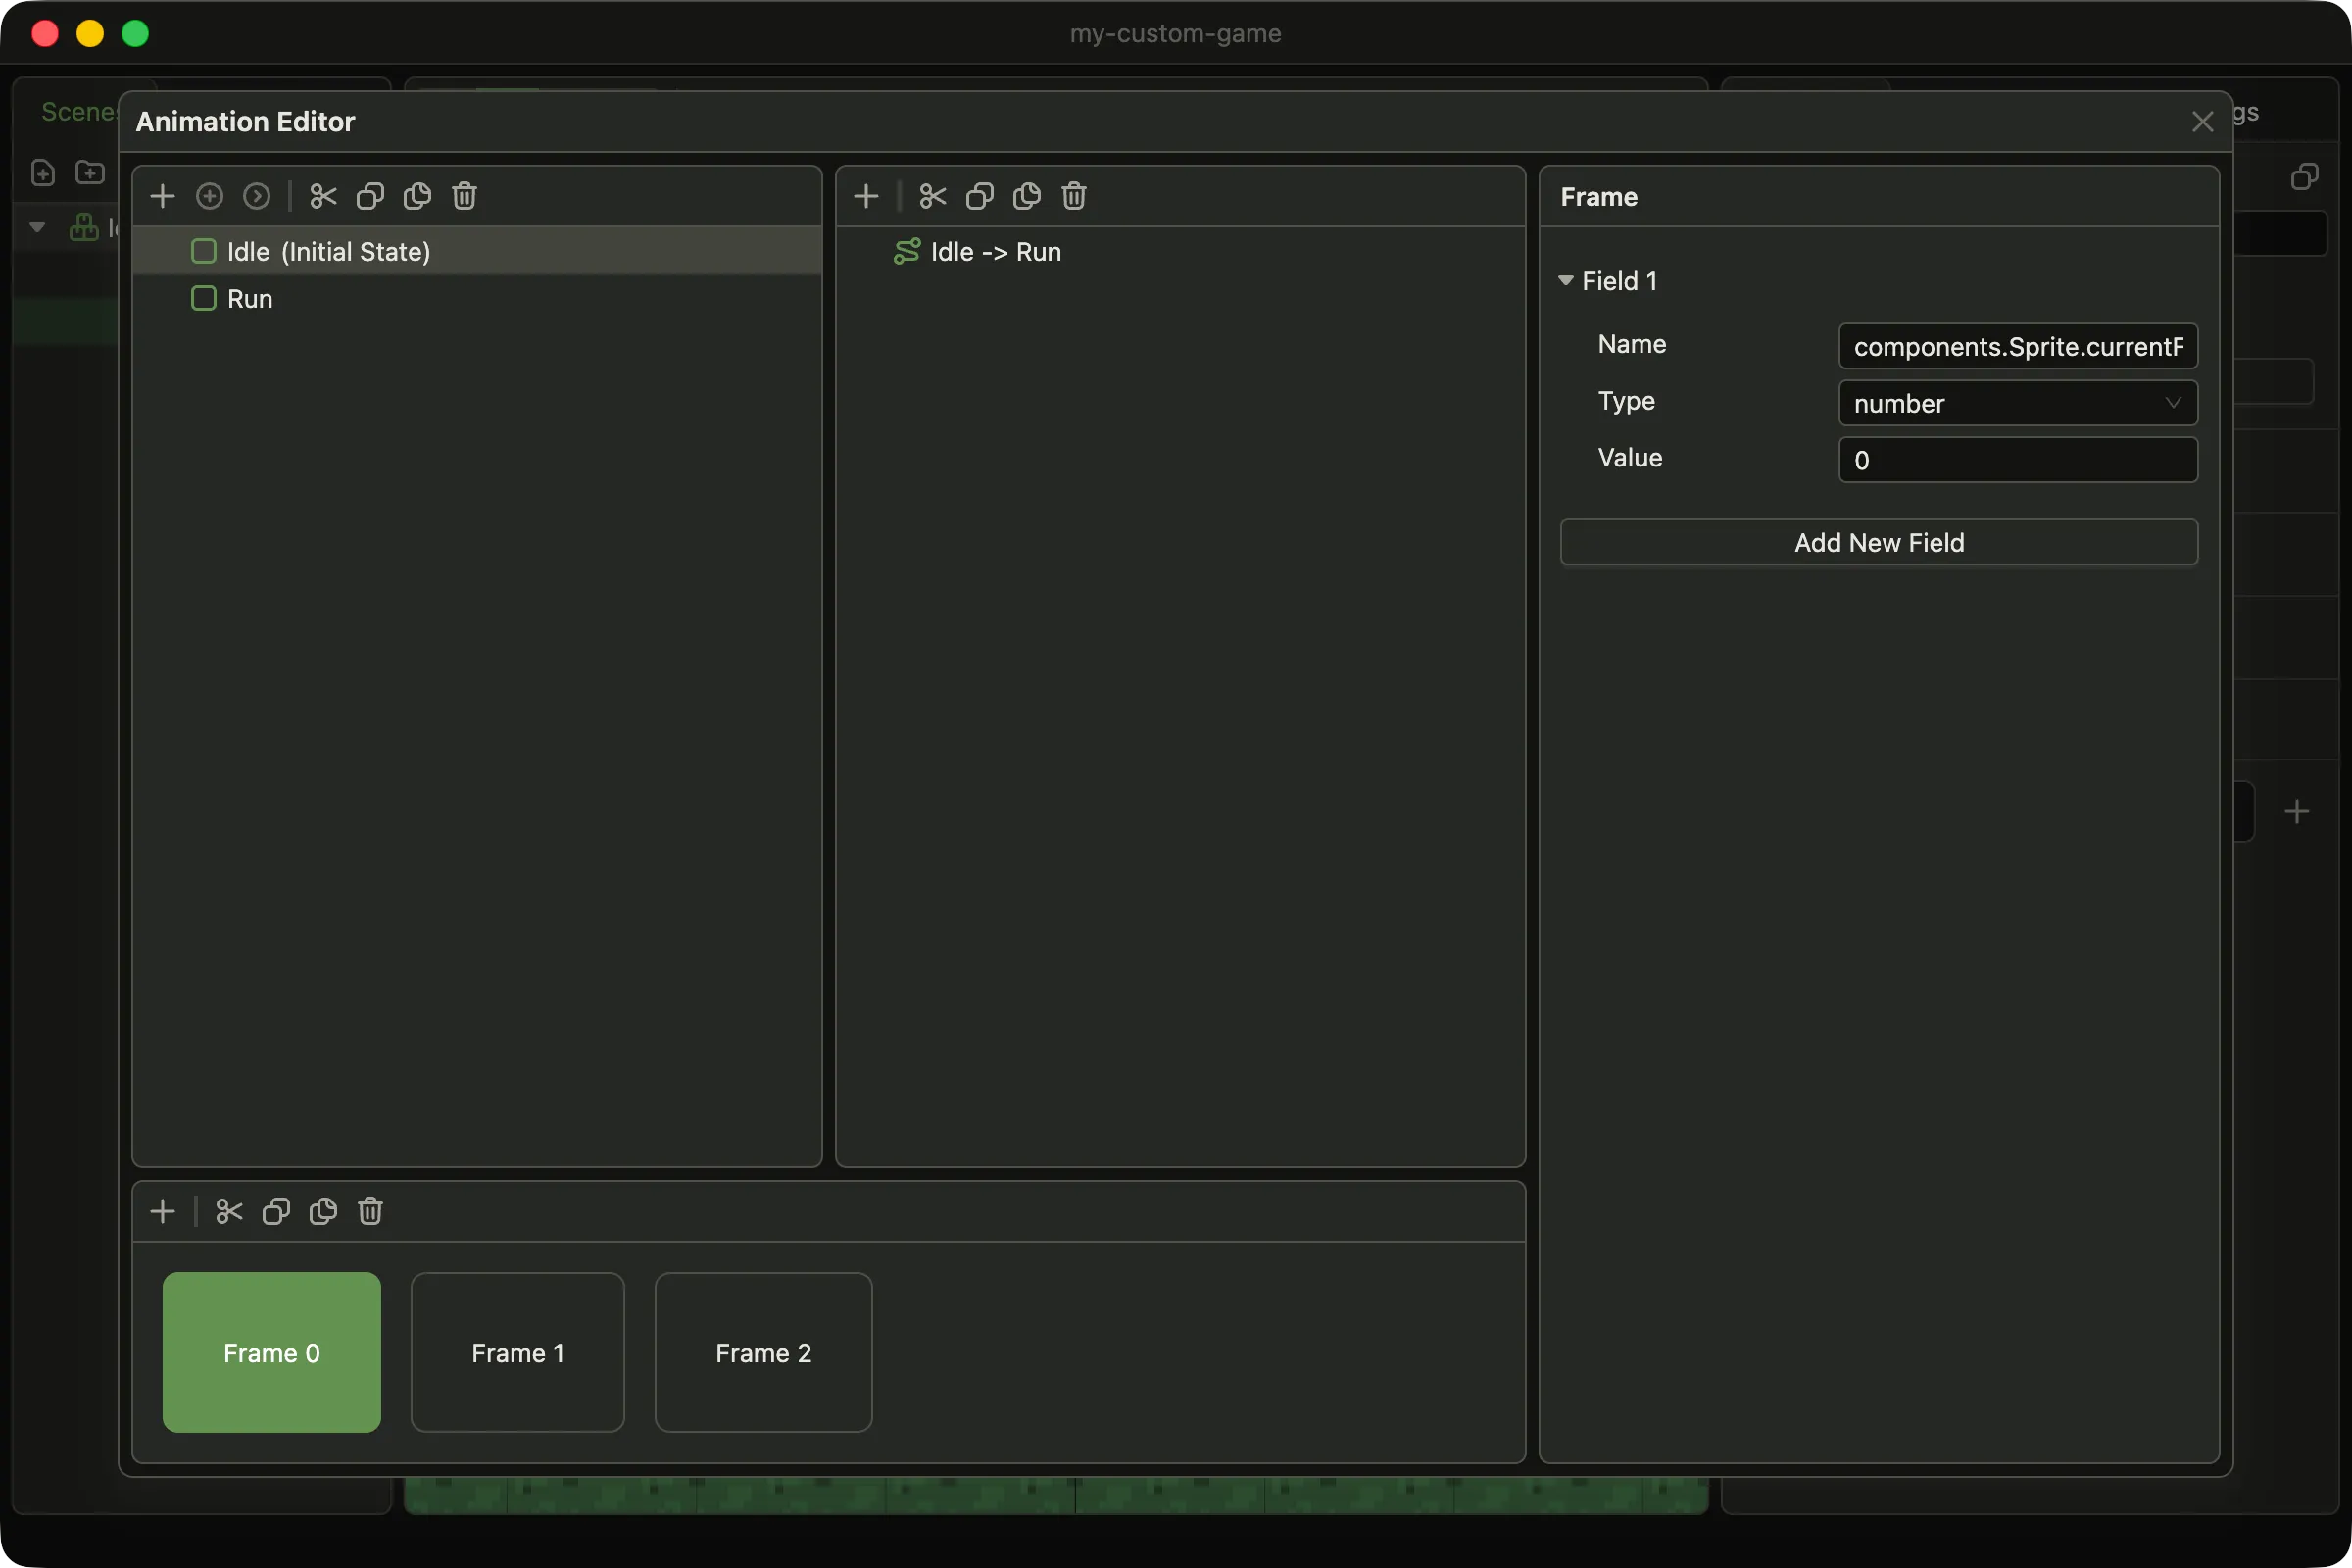Collapse the scene tree item in main window
Image resolution: width=2352 pixels, height=1568 pixels.
(38, 228)
